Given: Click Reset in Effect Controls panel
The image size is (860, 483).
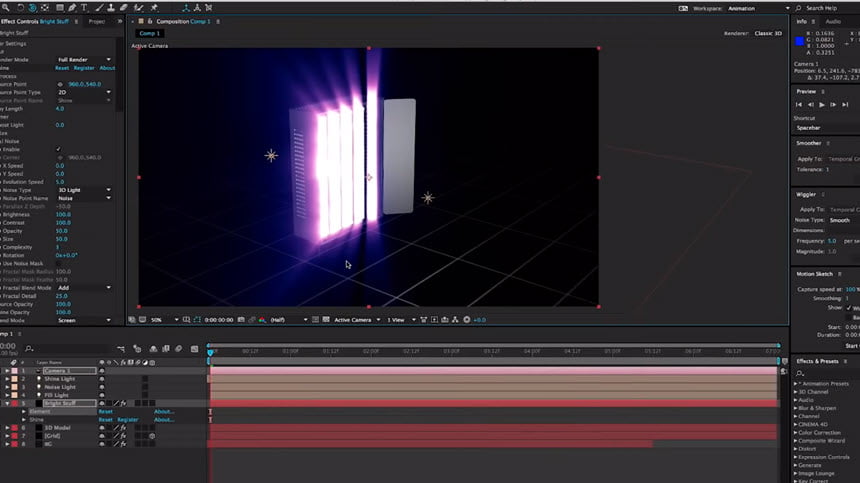Looking at the screenshot, I should (61, 68).
